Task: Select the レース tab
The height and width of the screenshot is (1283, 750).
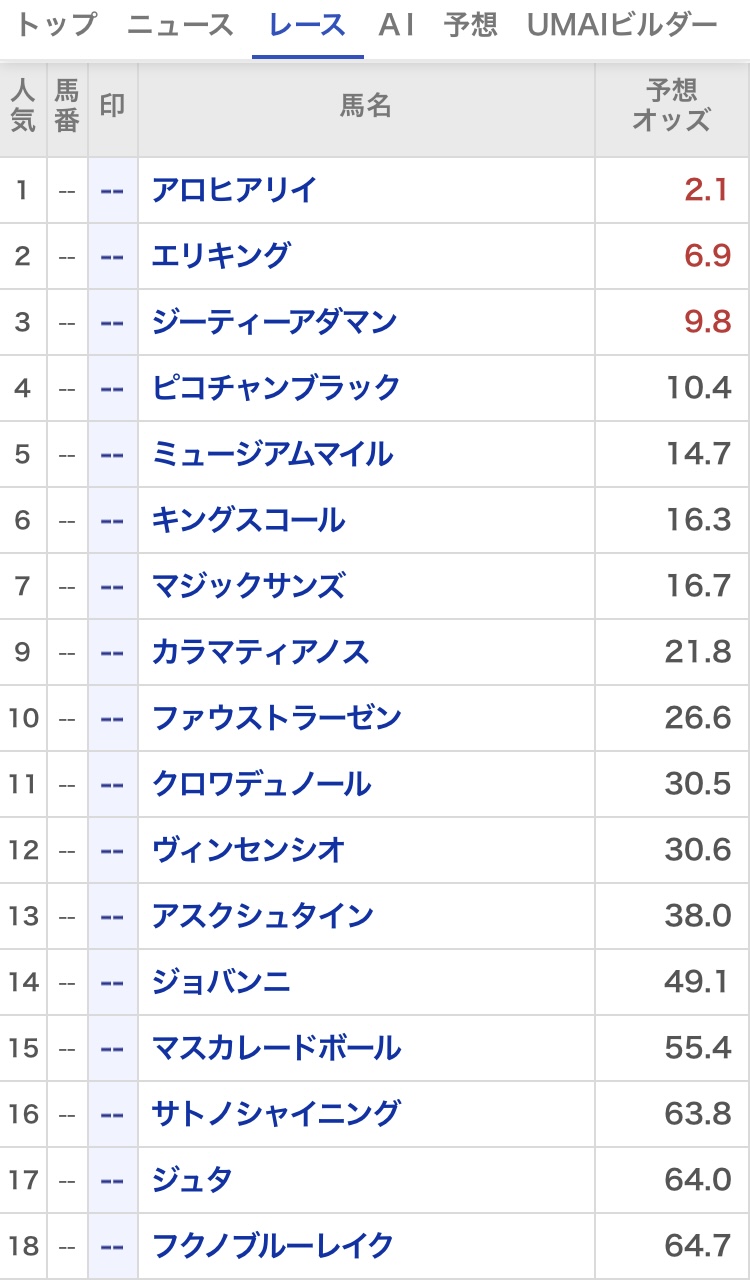Action: [308, 25]
